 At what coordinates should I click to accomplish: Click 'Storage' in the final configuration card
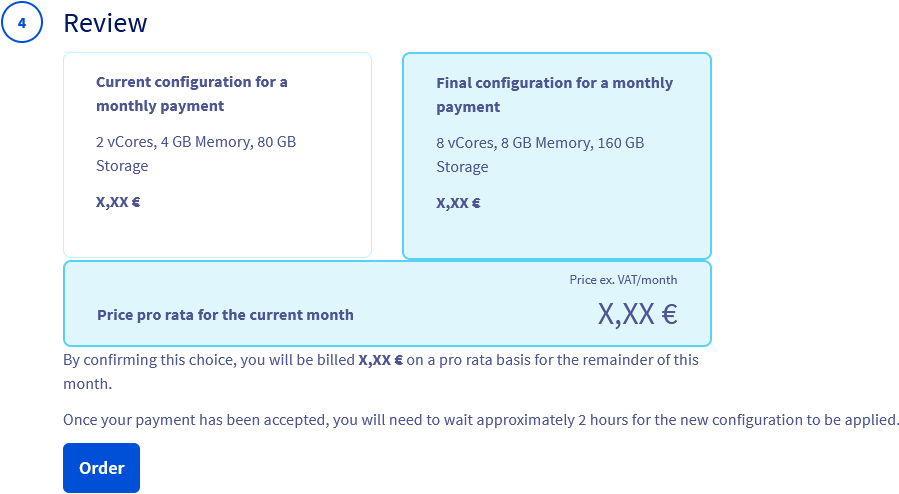(462, 167)
